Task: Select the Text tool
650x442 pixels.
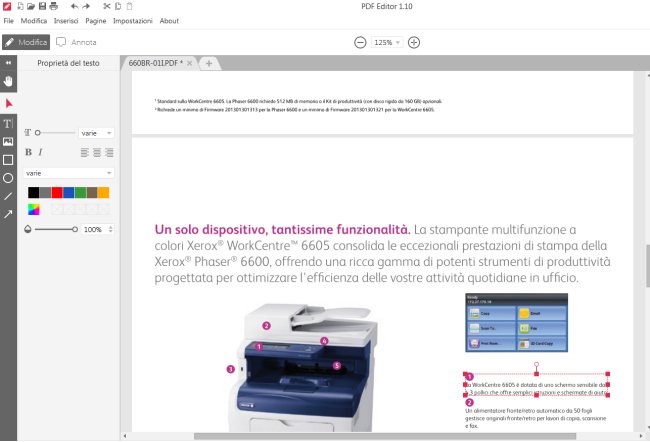Action: pyautogui.click(x=8, y=124)
